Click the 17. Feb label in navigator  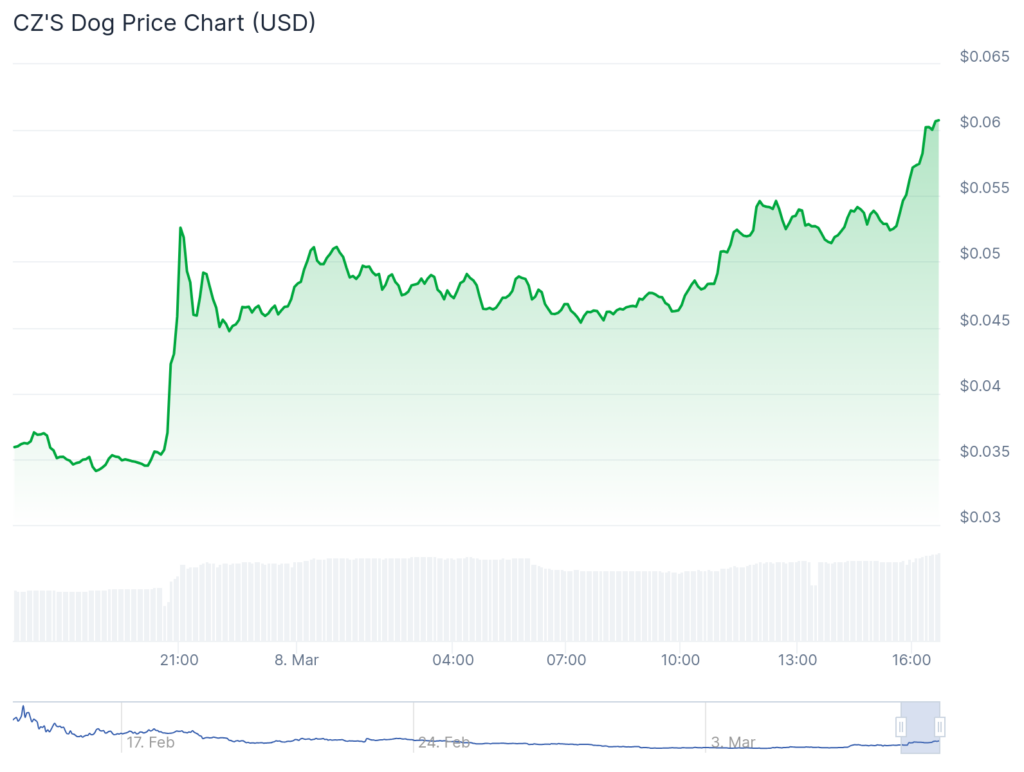pyautogui.click(x=150, y=743)
